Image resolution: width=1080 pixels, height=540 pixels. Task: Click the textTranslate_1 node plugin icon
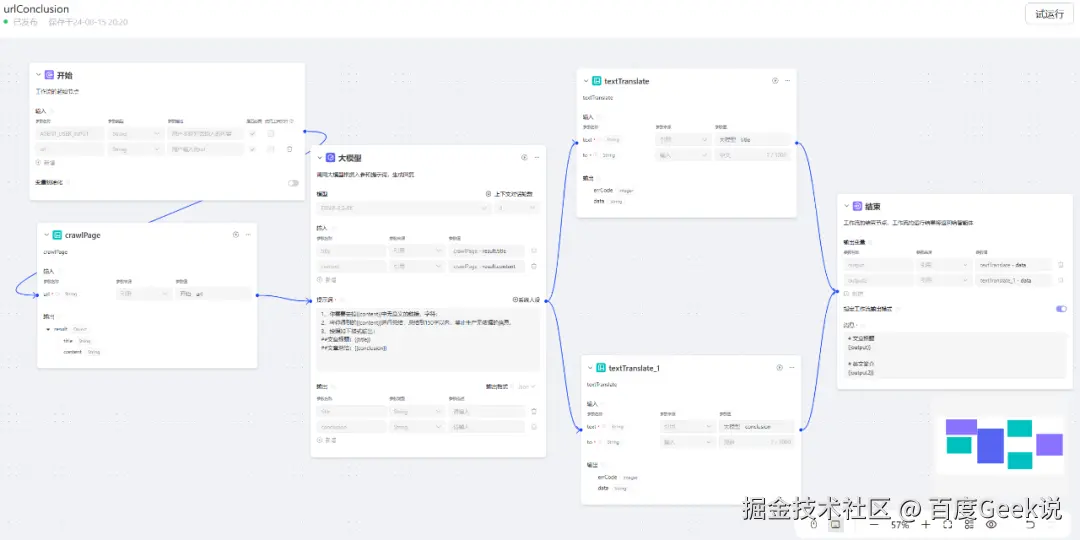601,368
